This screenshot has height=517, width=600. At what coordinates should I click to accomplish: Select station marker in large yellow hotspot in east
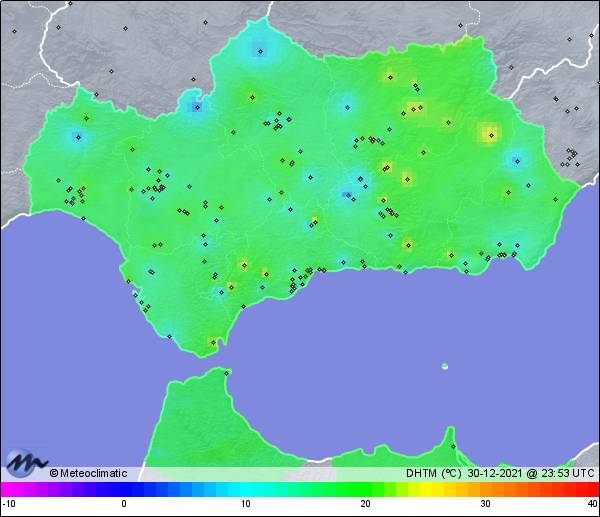click(491, 135)
